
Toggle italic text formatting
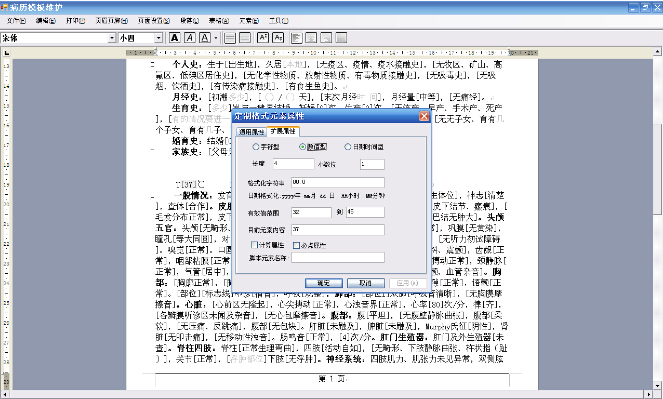[x=190, y=38]
